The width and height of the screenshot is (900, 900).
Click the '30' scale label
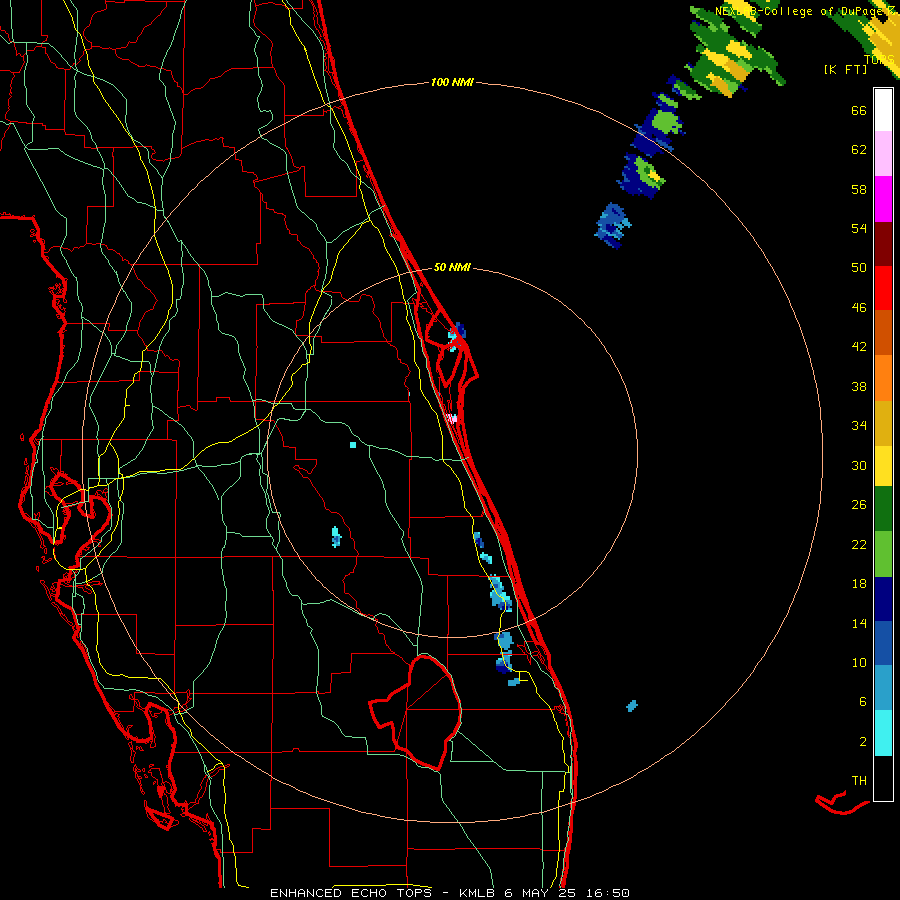pyautogui.click(x=859, y=465)
